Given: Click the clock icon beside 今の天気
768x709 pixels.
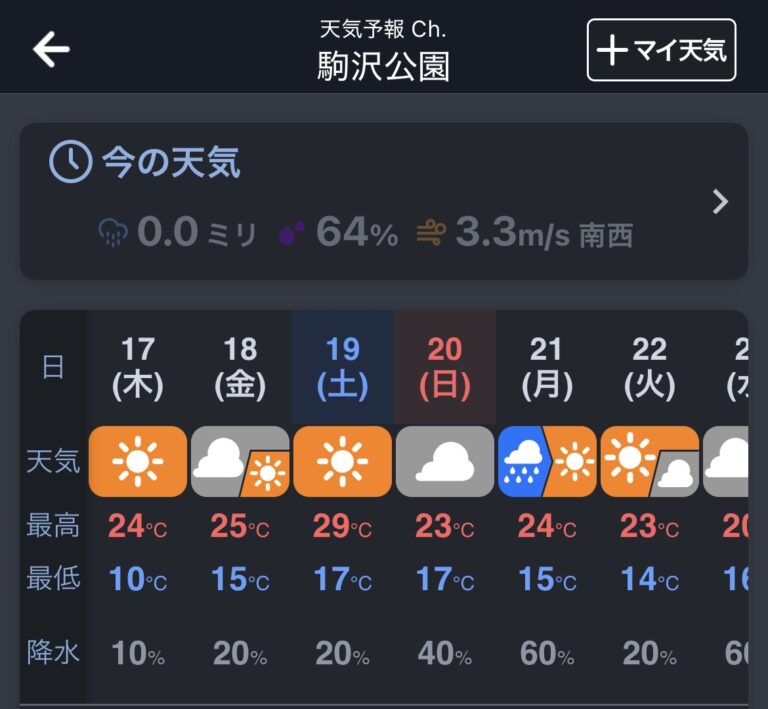Looking at the screenshot, I should click(x=71, y=162).
